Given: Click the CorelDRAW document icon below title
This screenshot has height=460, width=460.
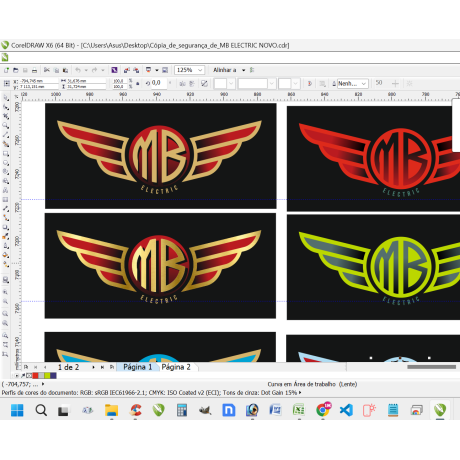Looking at the screenshot, I should pos(5,57).
